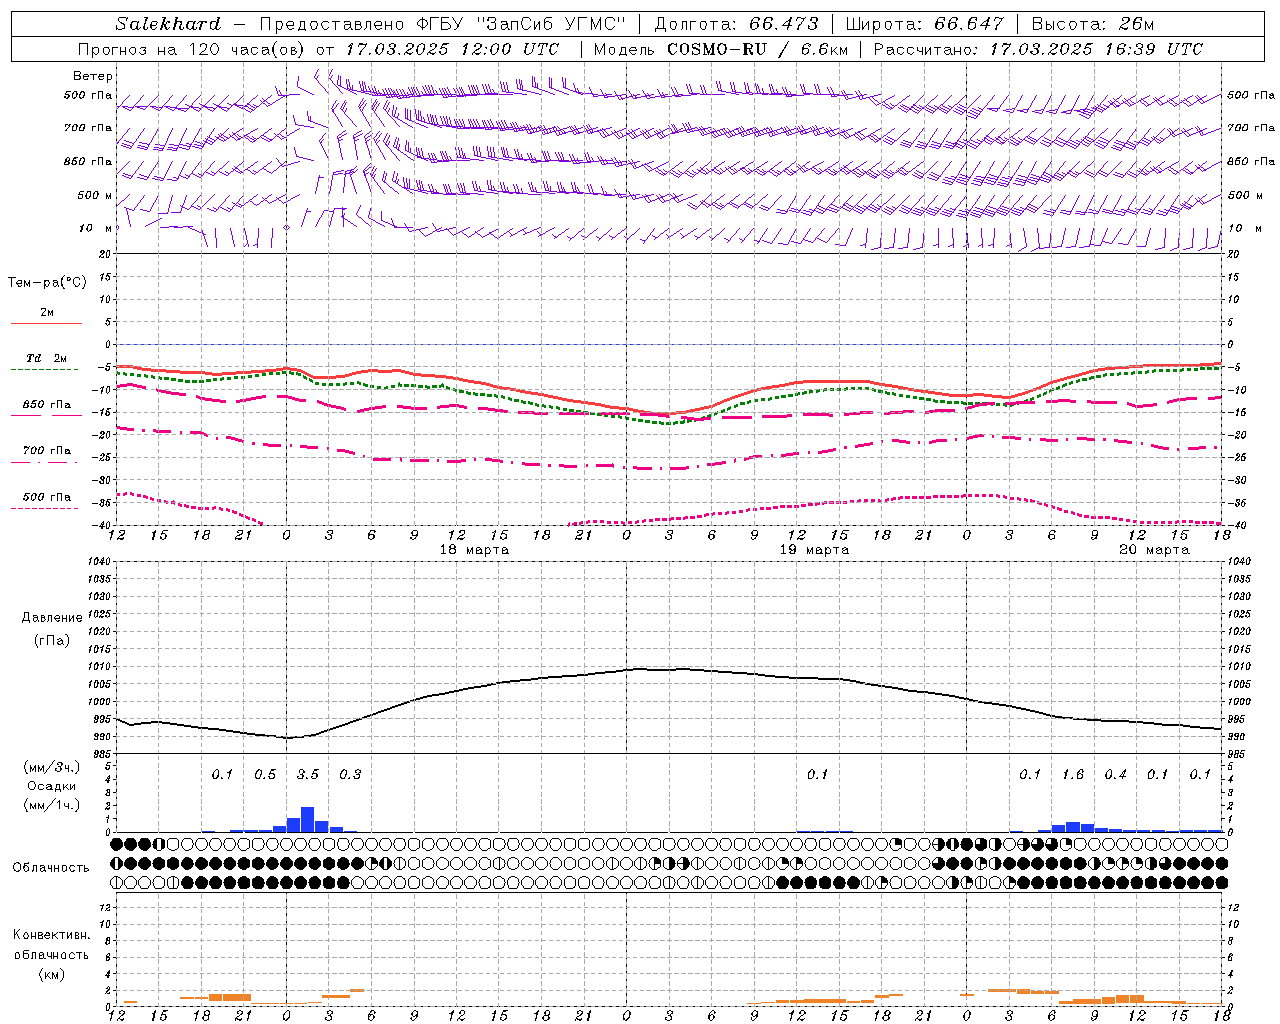
Task: Click '700 гПа' entry in temperature legend
Action: pyautogui.click(x=47, y=451)
